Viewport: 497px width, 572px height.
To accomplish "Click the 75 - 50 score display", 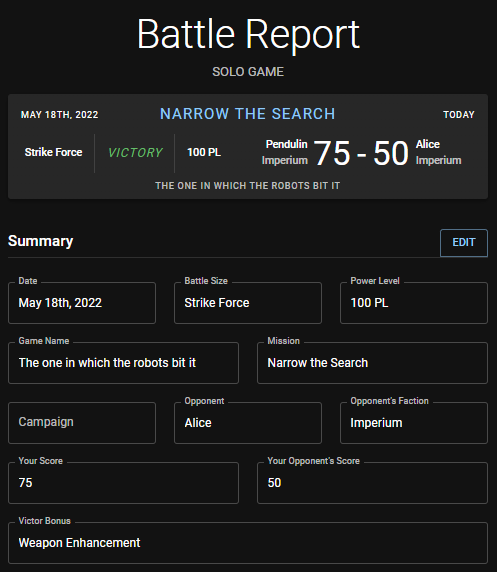I will tap(361, 153).
